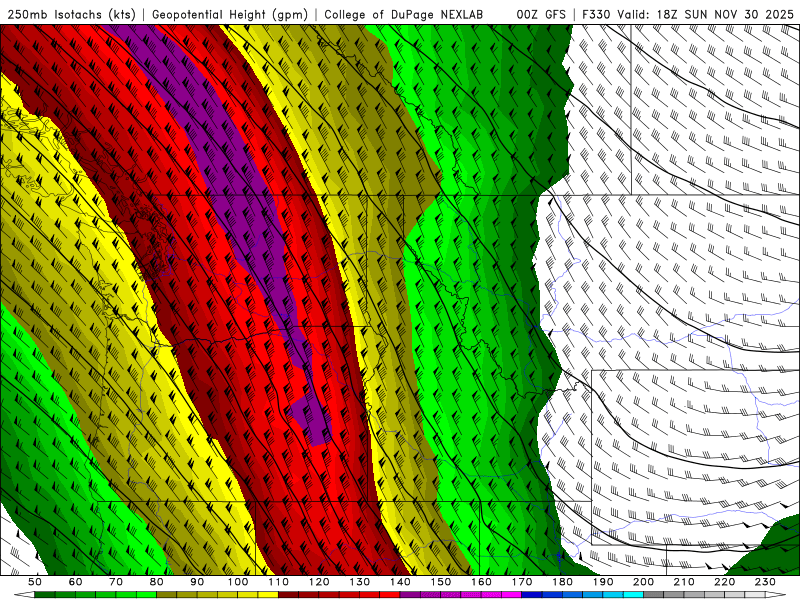
Task: Click the 160 label on the color scale
Action: [x=481, y=582]
